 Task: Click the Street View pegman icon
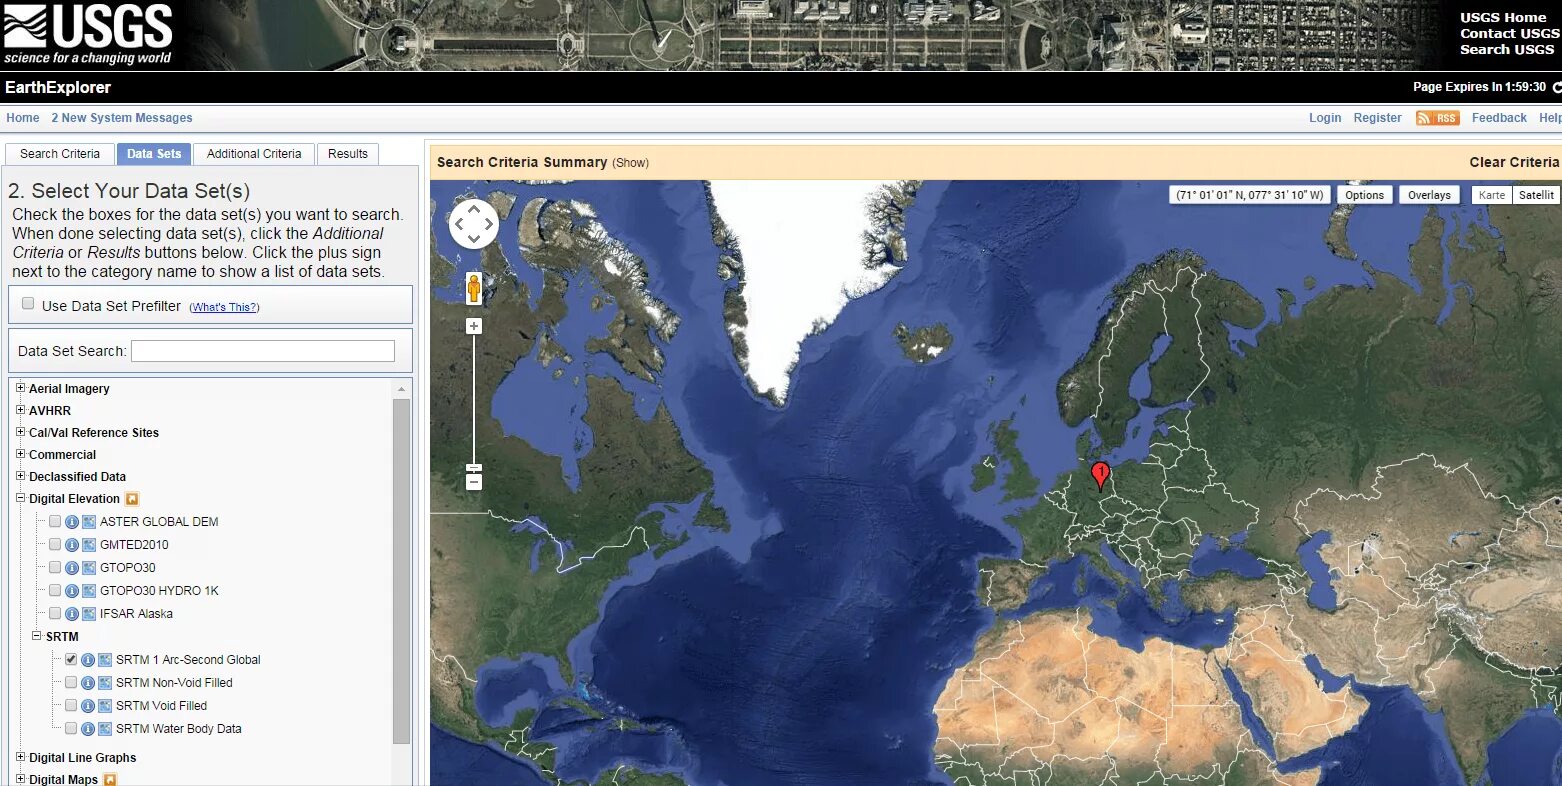tap(474, 287)
